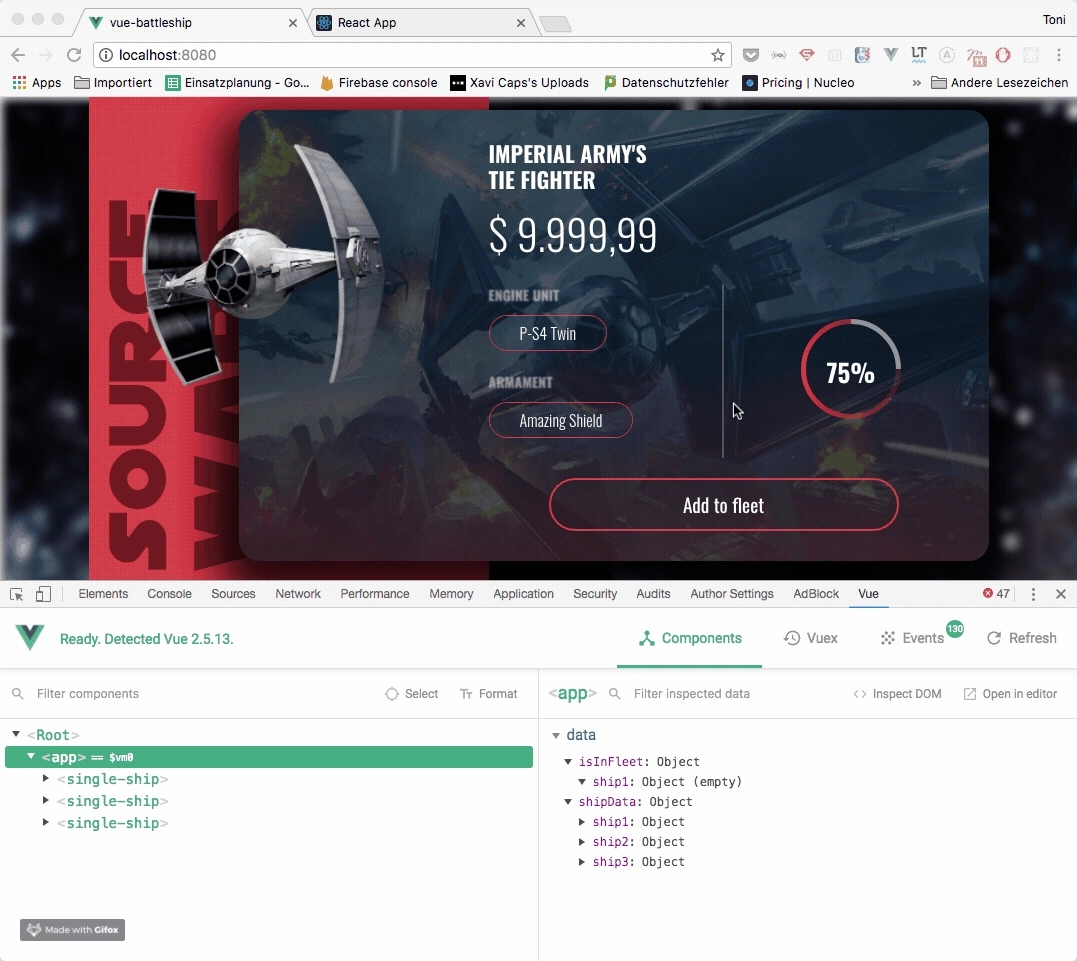Select the P-S4 Twin engine option
The image size is (1077, 961).
[x=547, y=334]
